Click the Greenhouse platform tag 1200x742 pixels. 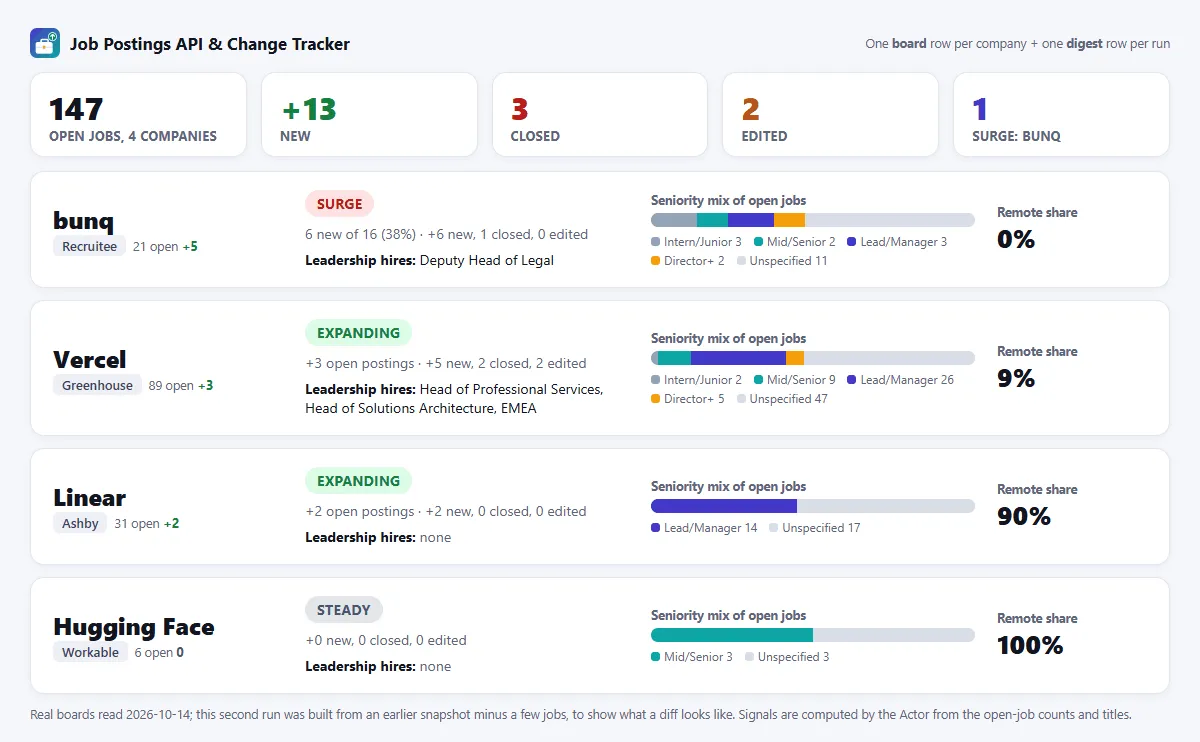click(x=97, y=385)
